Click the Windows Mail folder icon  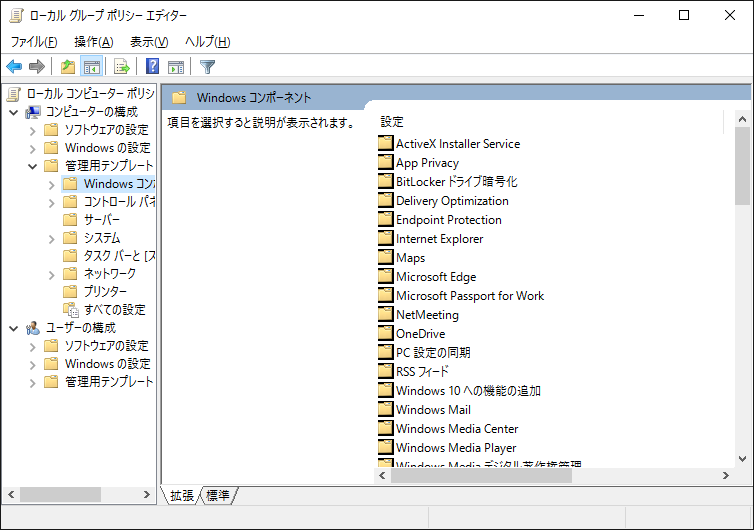[x=386, y=409]
